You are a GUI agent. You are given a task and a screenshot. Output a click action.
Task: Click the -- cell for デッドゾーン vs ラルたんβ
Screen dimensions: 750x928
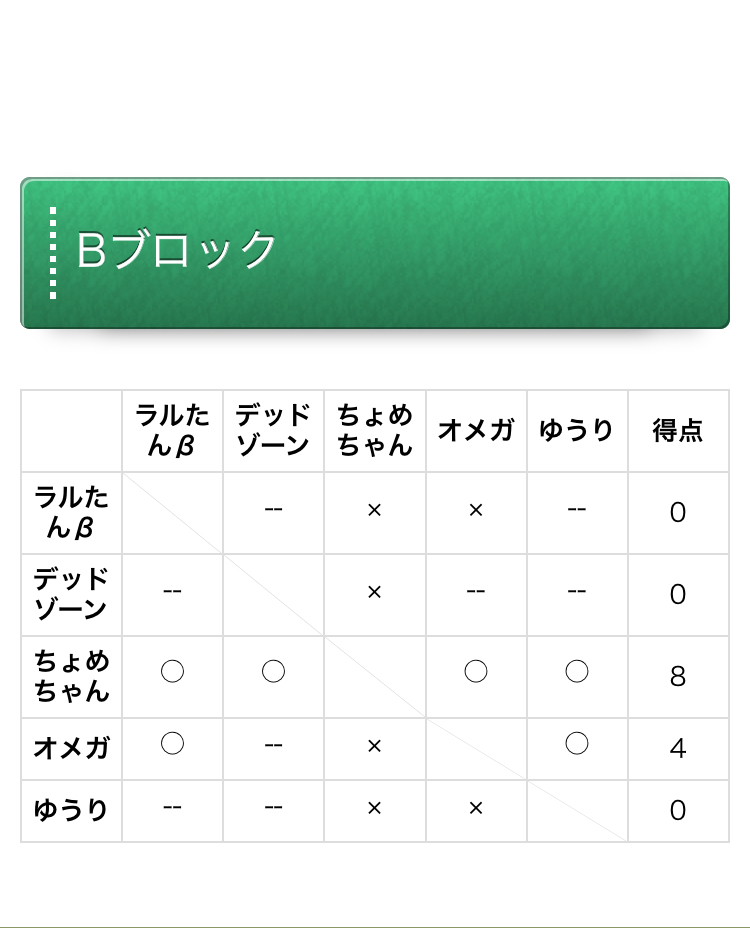(172, 591)
